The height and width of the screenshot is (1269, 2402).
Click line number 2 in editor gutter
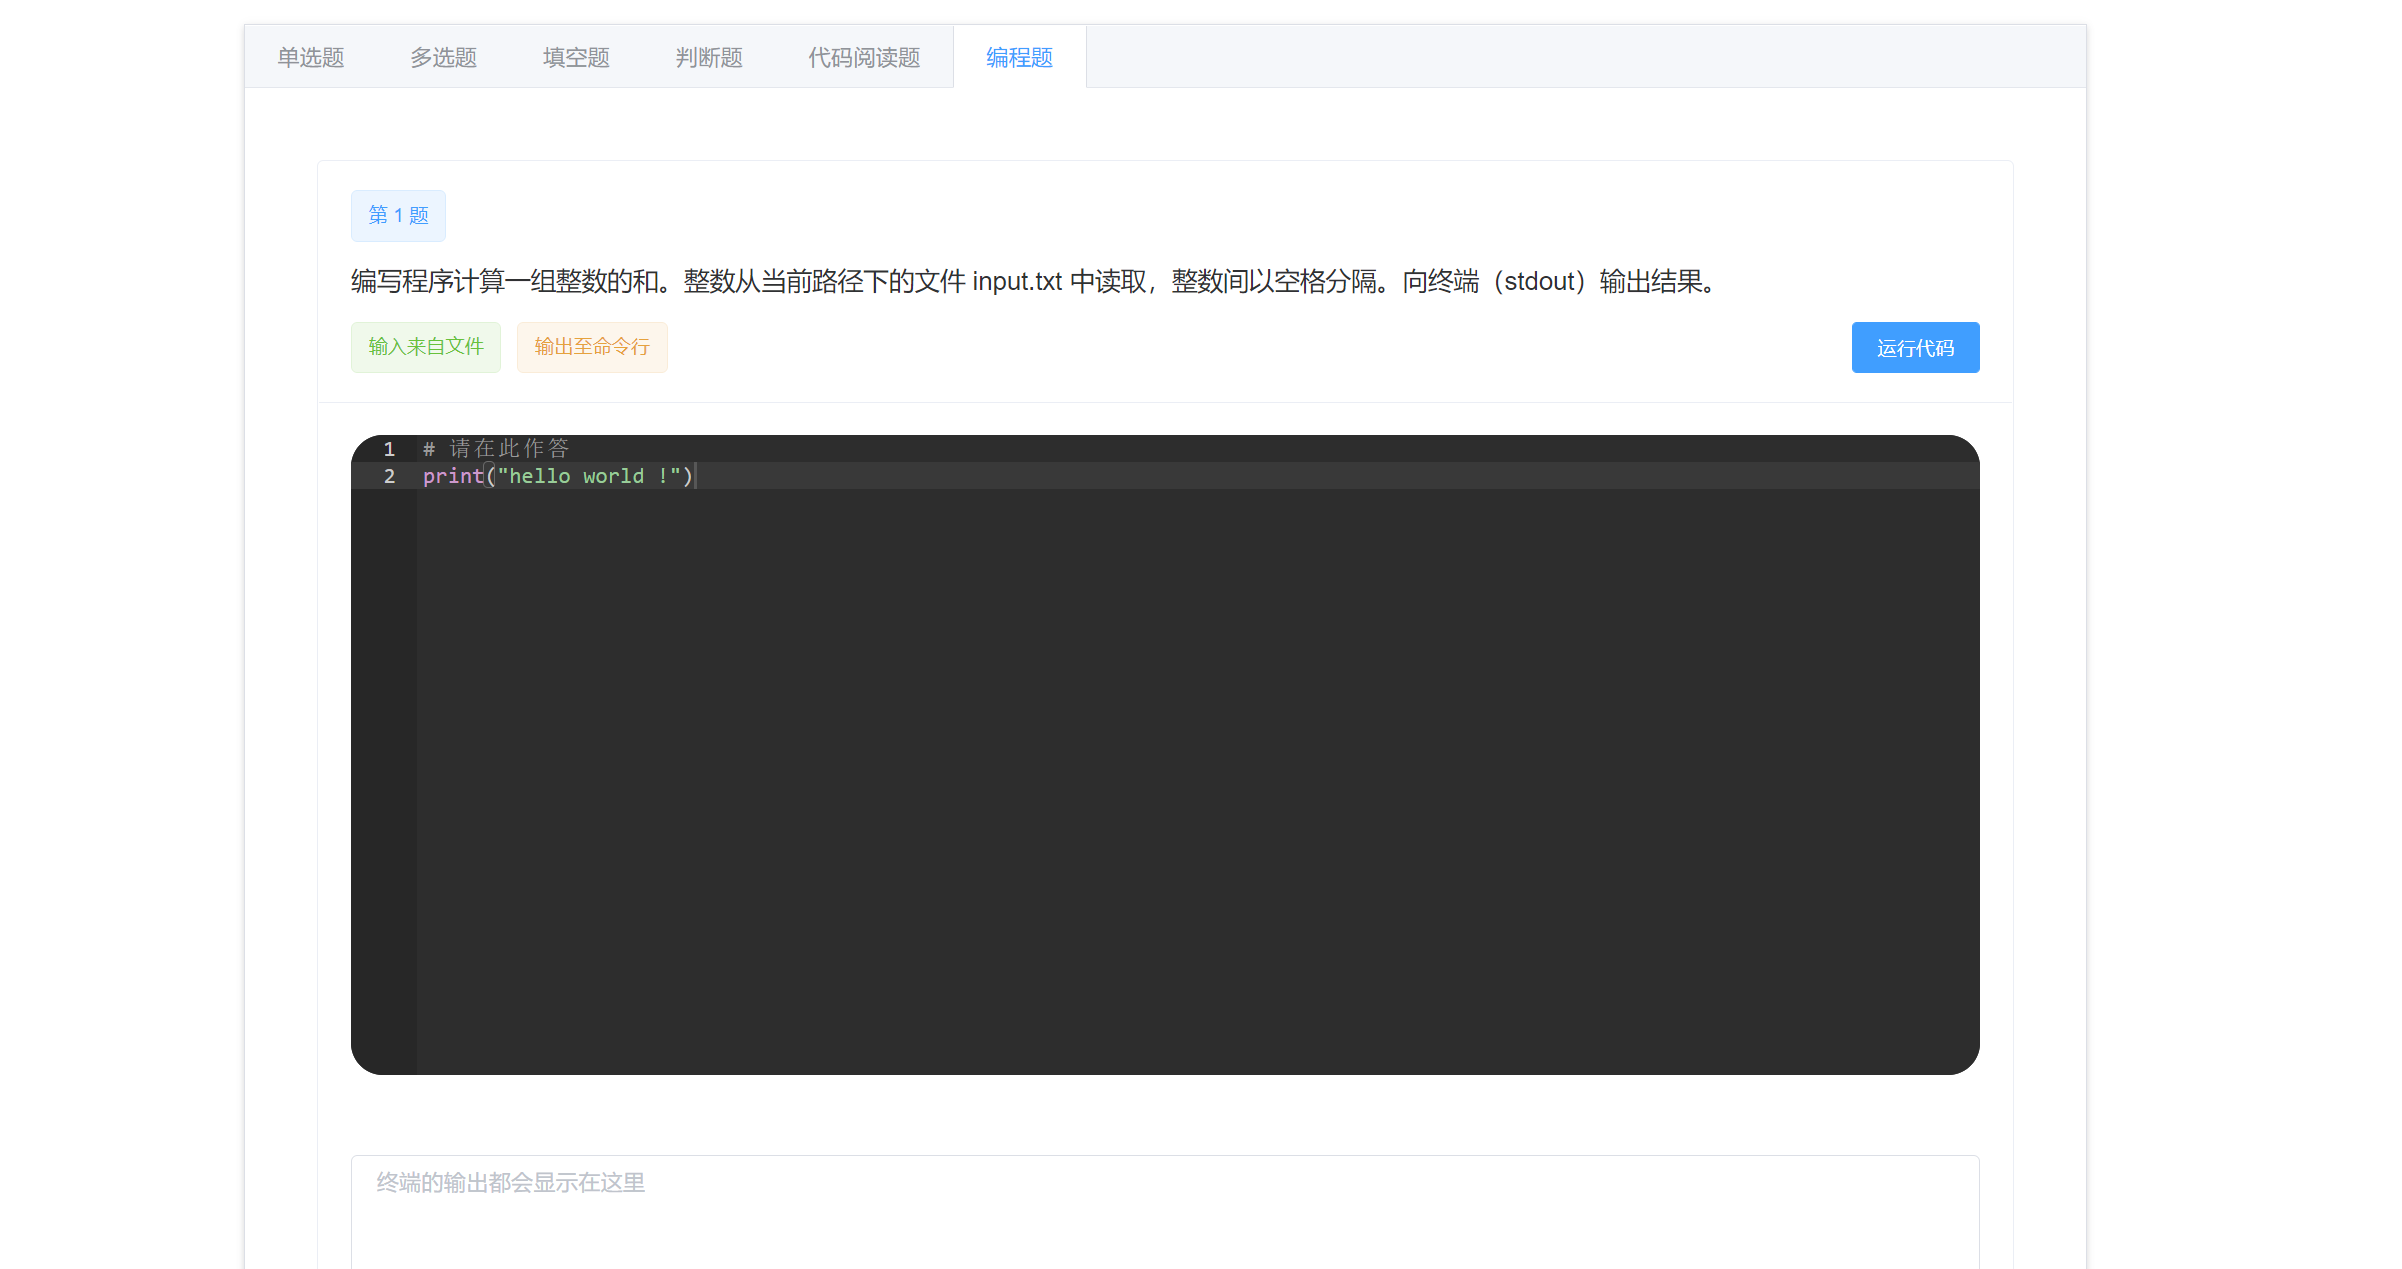click(x=389, y=476)
